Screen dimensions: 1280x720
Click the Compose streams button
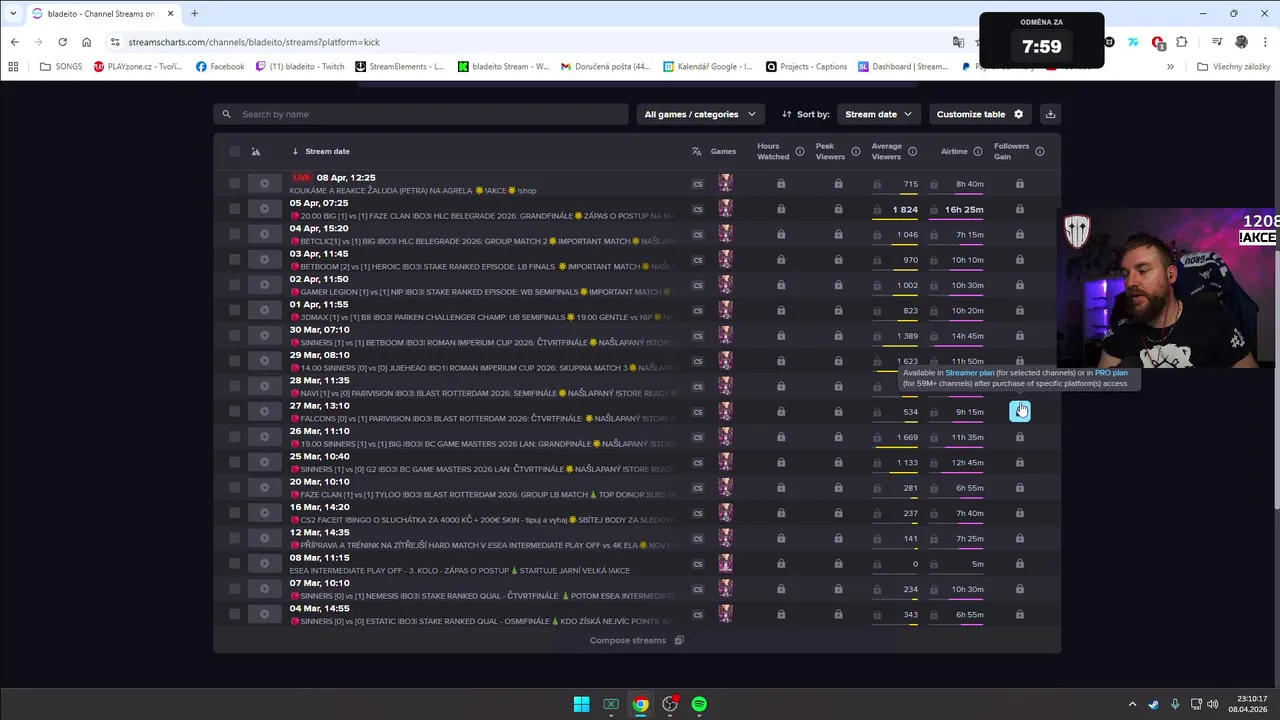coord(637,640)
